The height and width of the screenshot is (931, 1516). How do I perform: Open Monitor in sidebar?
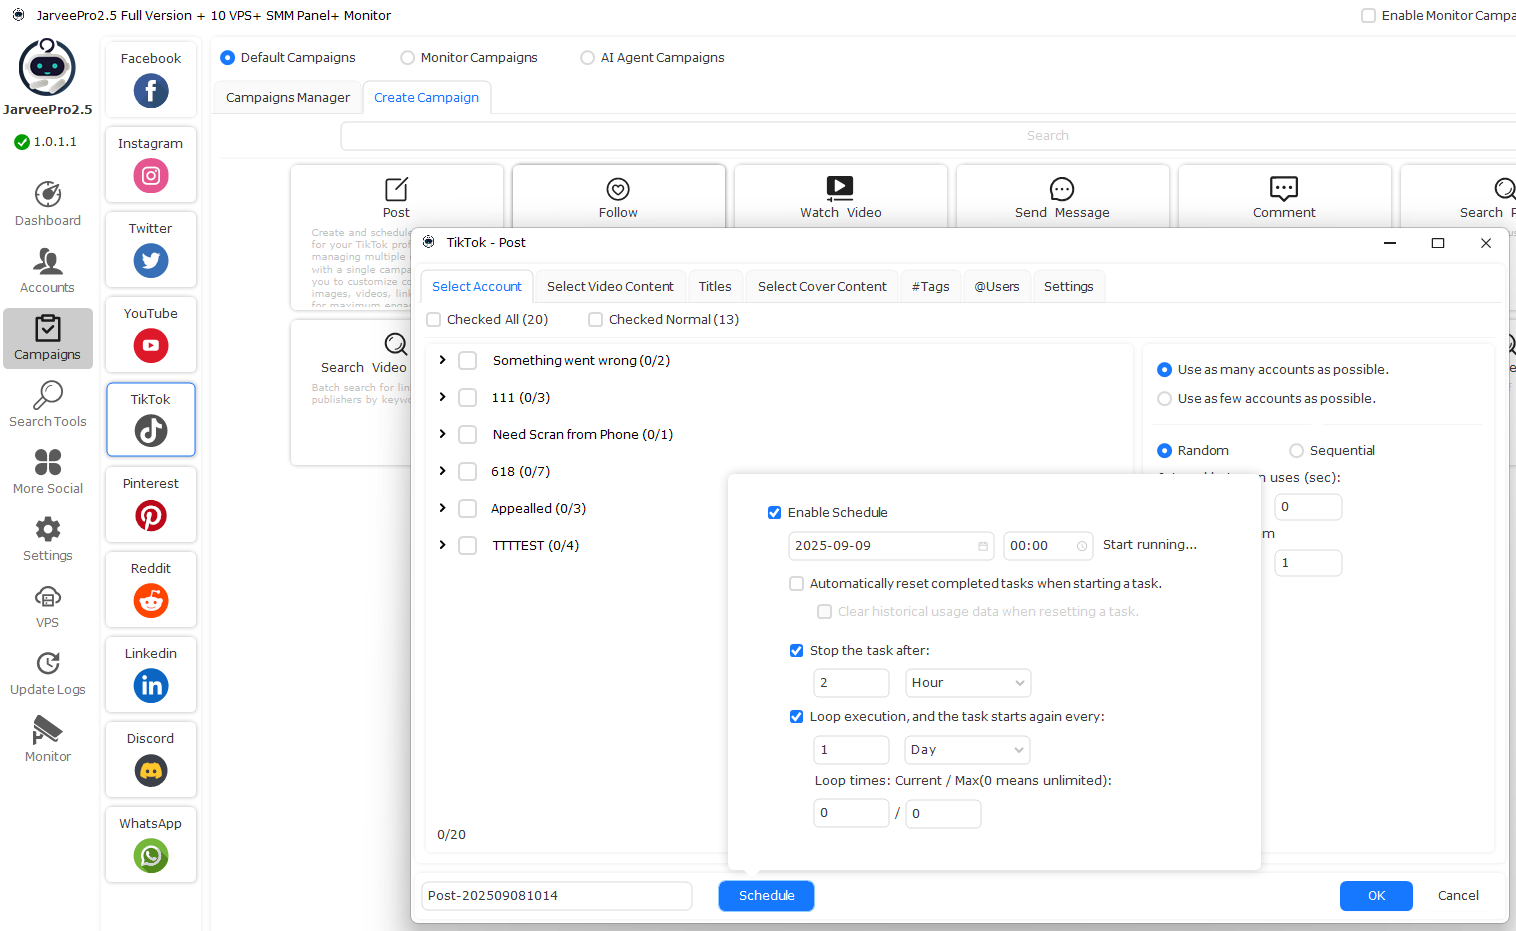[x=48, y=740]
